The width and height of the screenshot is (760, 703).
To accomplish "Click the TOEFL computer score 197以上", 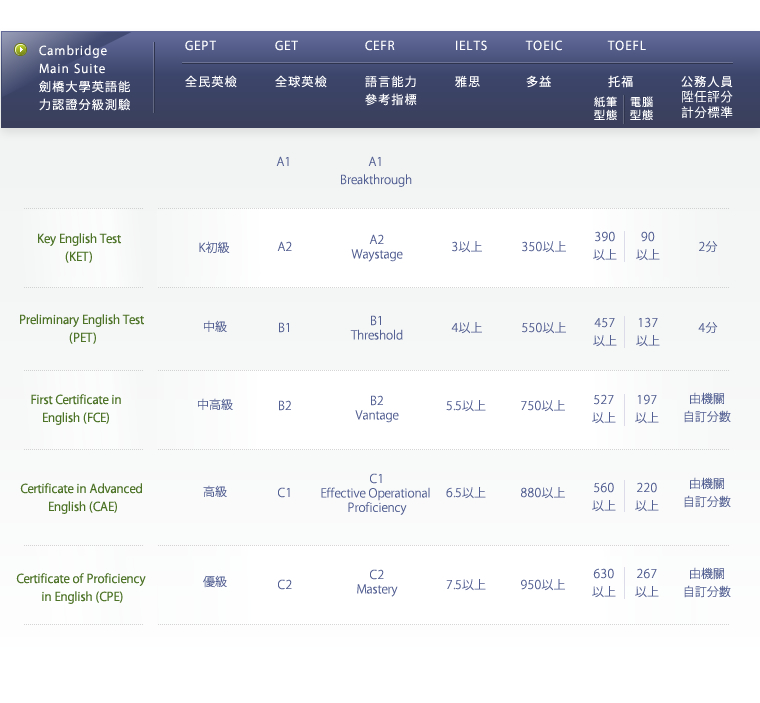I will [647, 409].
